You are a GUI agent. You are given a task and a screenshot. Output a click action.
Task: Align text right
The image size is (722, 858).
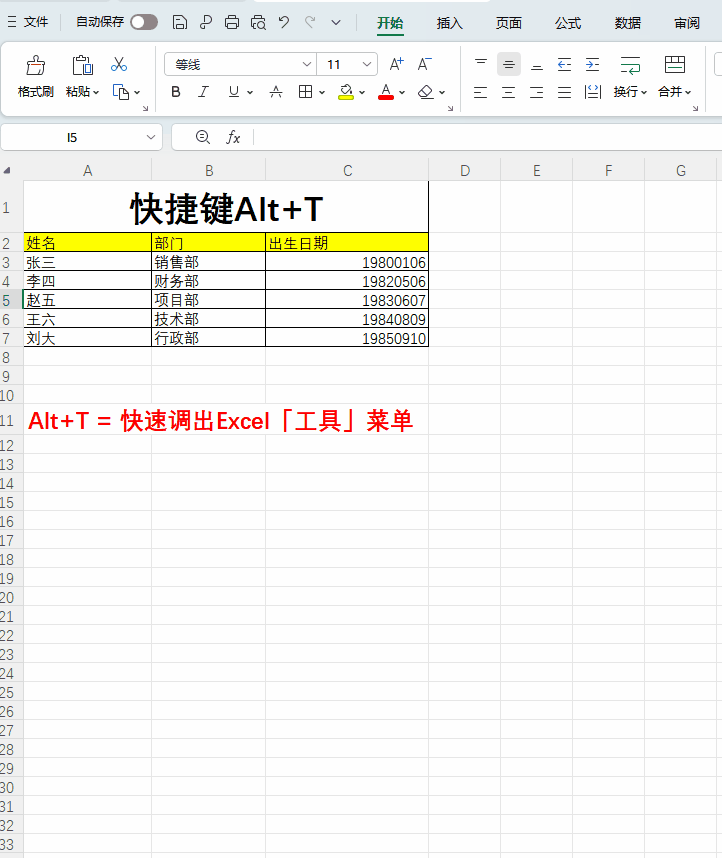coord(537,92)
